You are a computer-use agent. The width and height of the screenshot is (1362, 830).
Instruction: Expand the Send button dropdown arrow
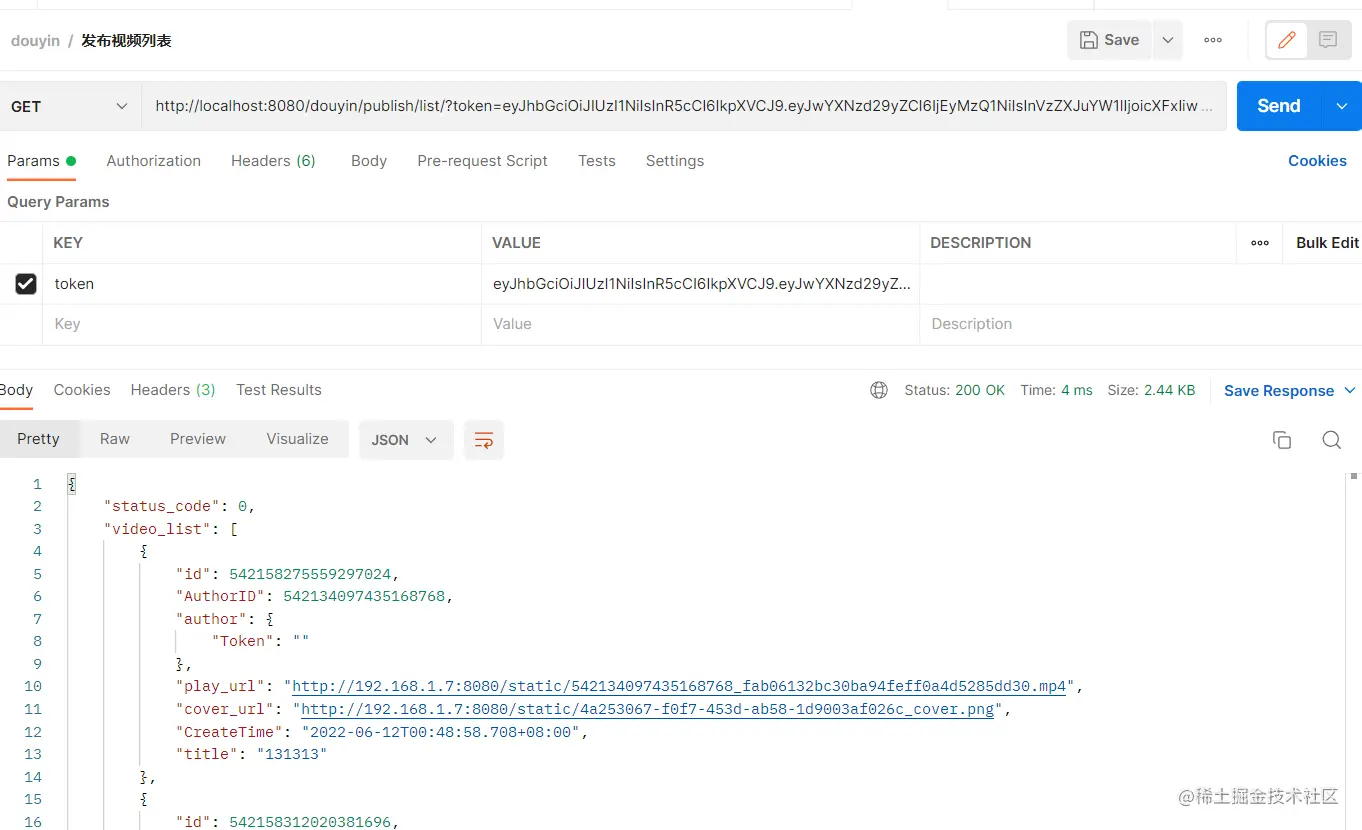1342,106
